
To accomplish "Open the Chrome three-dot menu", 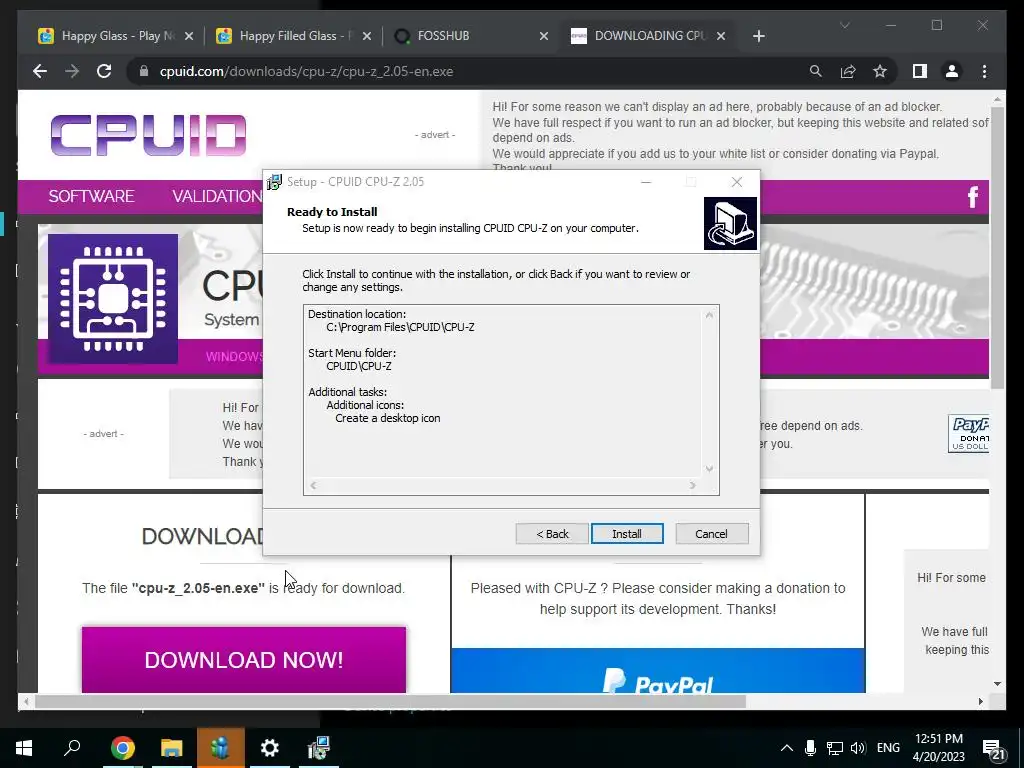I will point(984,71).
